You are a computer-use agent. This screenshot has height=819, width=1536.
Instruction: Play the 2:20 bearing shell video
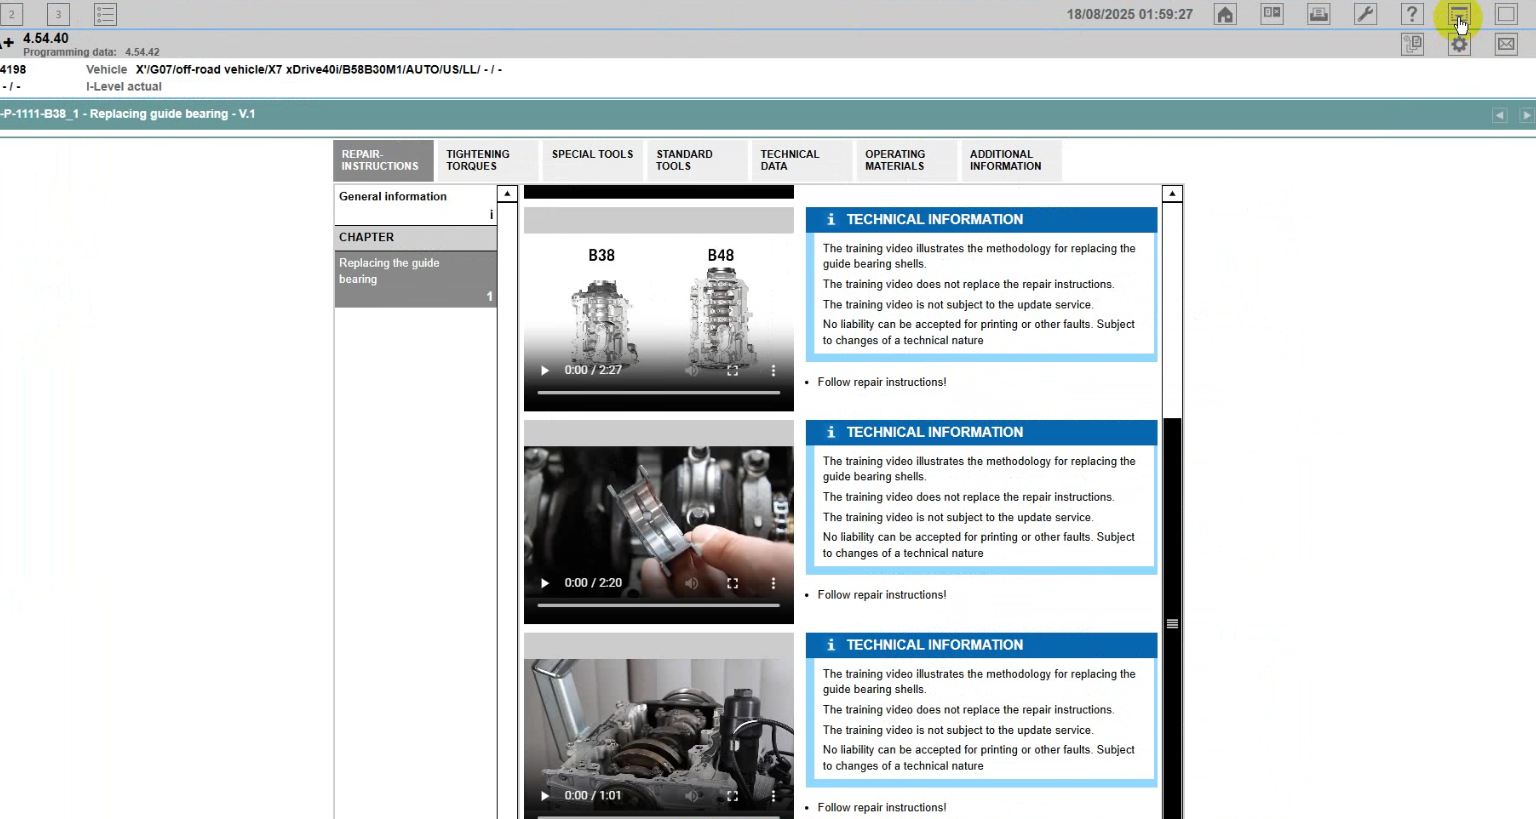545,583
